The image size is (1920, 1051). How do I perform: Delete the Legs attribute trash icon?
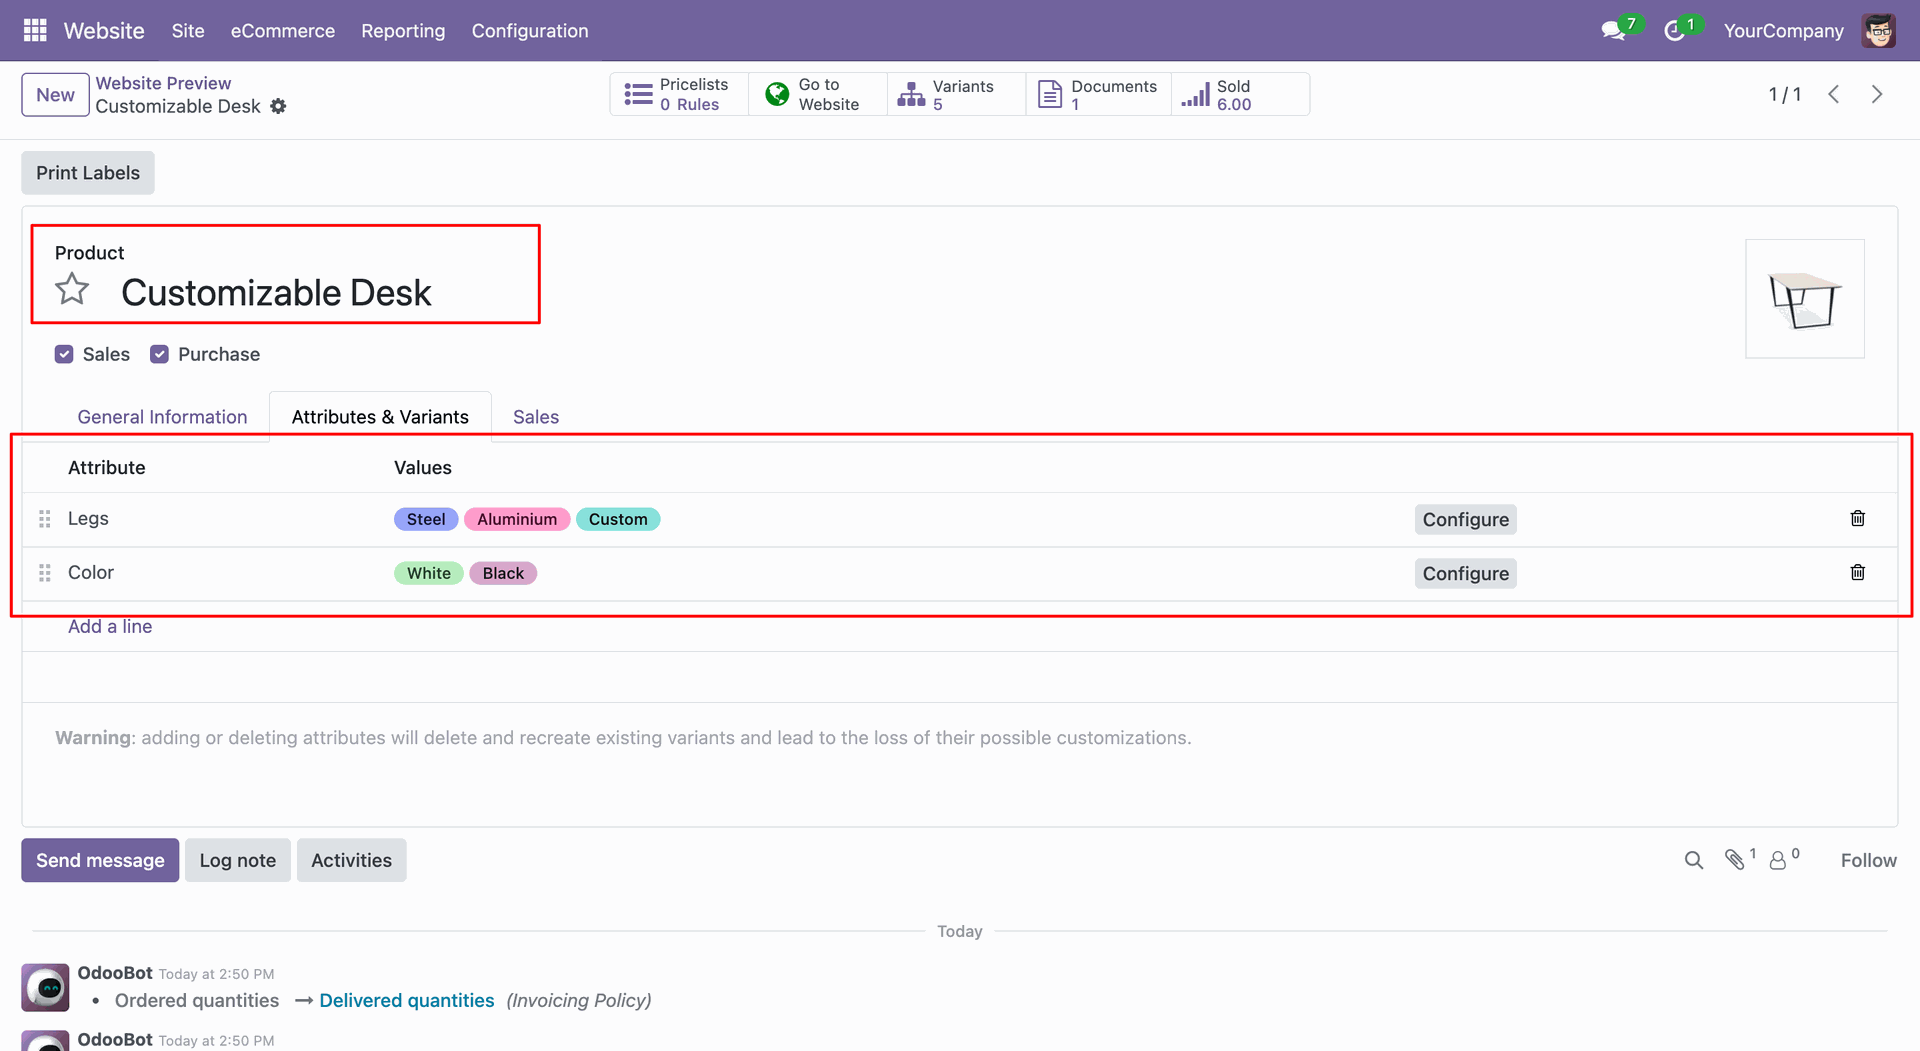pos(1857,518)
